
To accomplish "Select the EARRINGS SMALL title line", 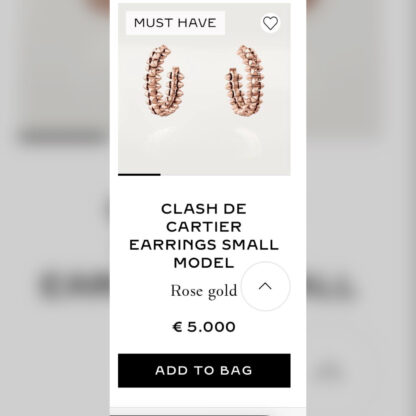I will click(x=204, y=245).
